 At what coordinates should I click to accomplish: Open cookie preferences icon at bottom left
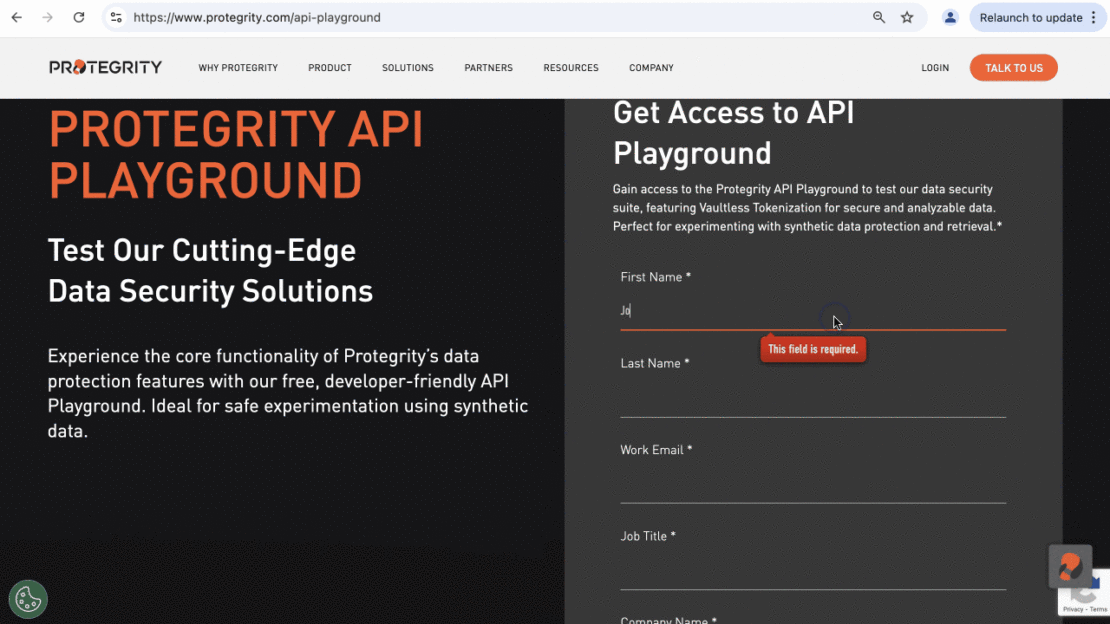coord(28,599)
